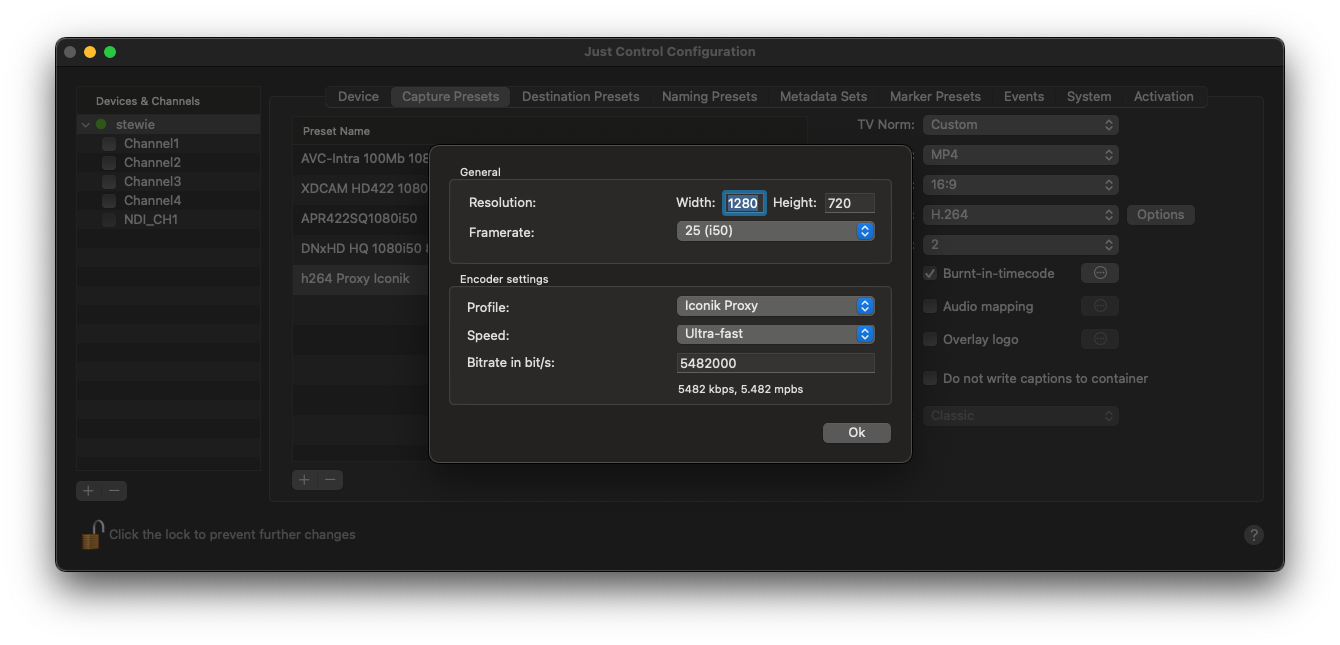The width and height of the screenshot is (1340, 645).
Task: Switch to the System tab
Action: point(1089,96)
